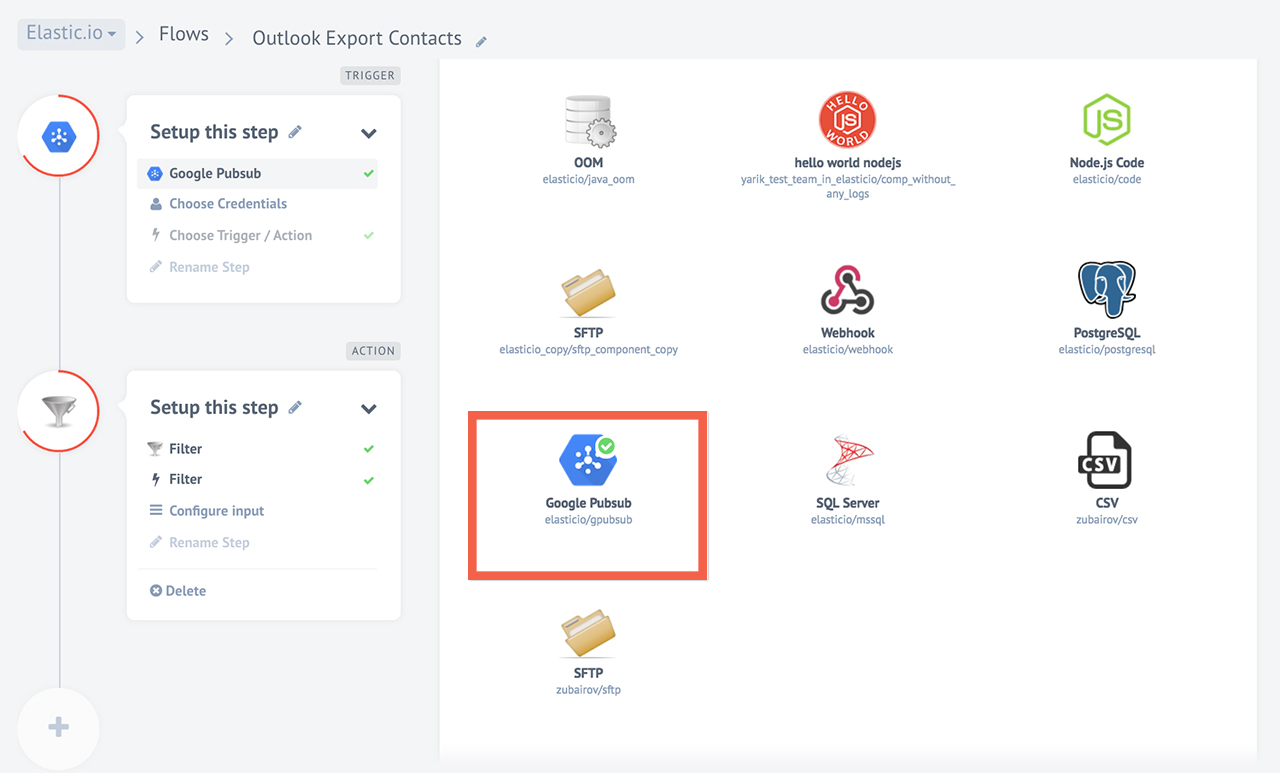Screen dimensions: 1280x773
Task: Select the zubairov/sftp SFTP folder icon
Action: (589, 632)
